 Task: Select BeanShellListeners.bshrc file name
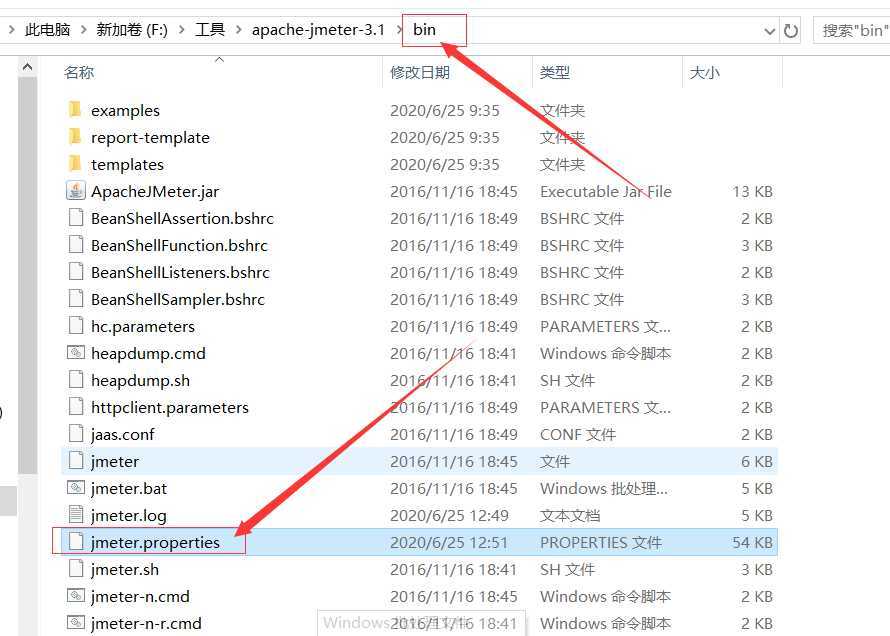tap(180, 272)
